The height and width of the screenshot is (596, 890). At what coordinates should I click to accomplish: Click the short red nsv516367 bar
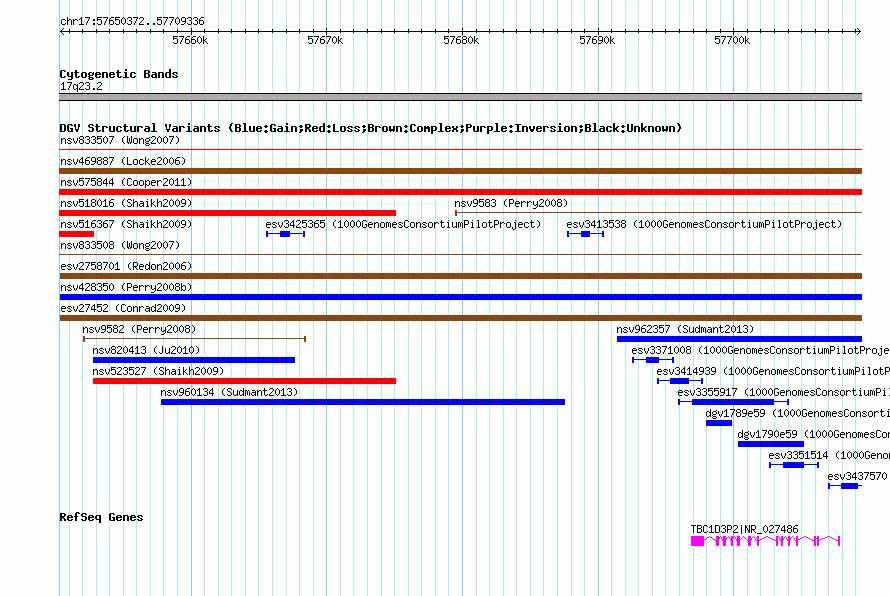[x=77, y=234]
